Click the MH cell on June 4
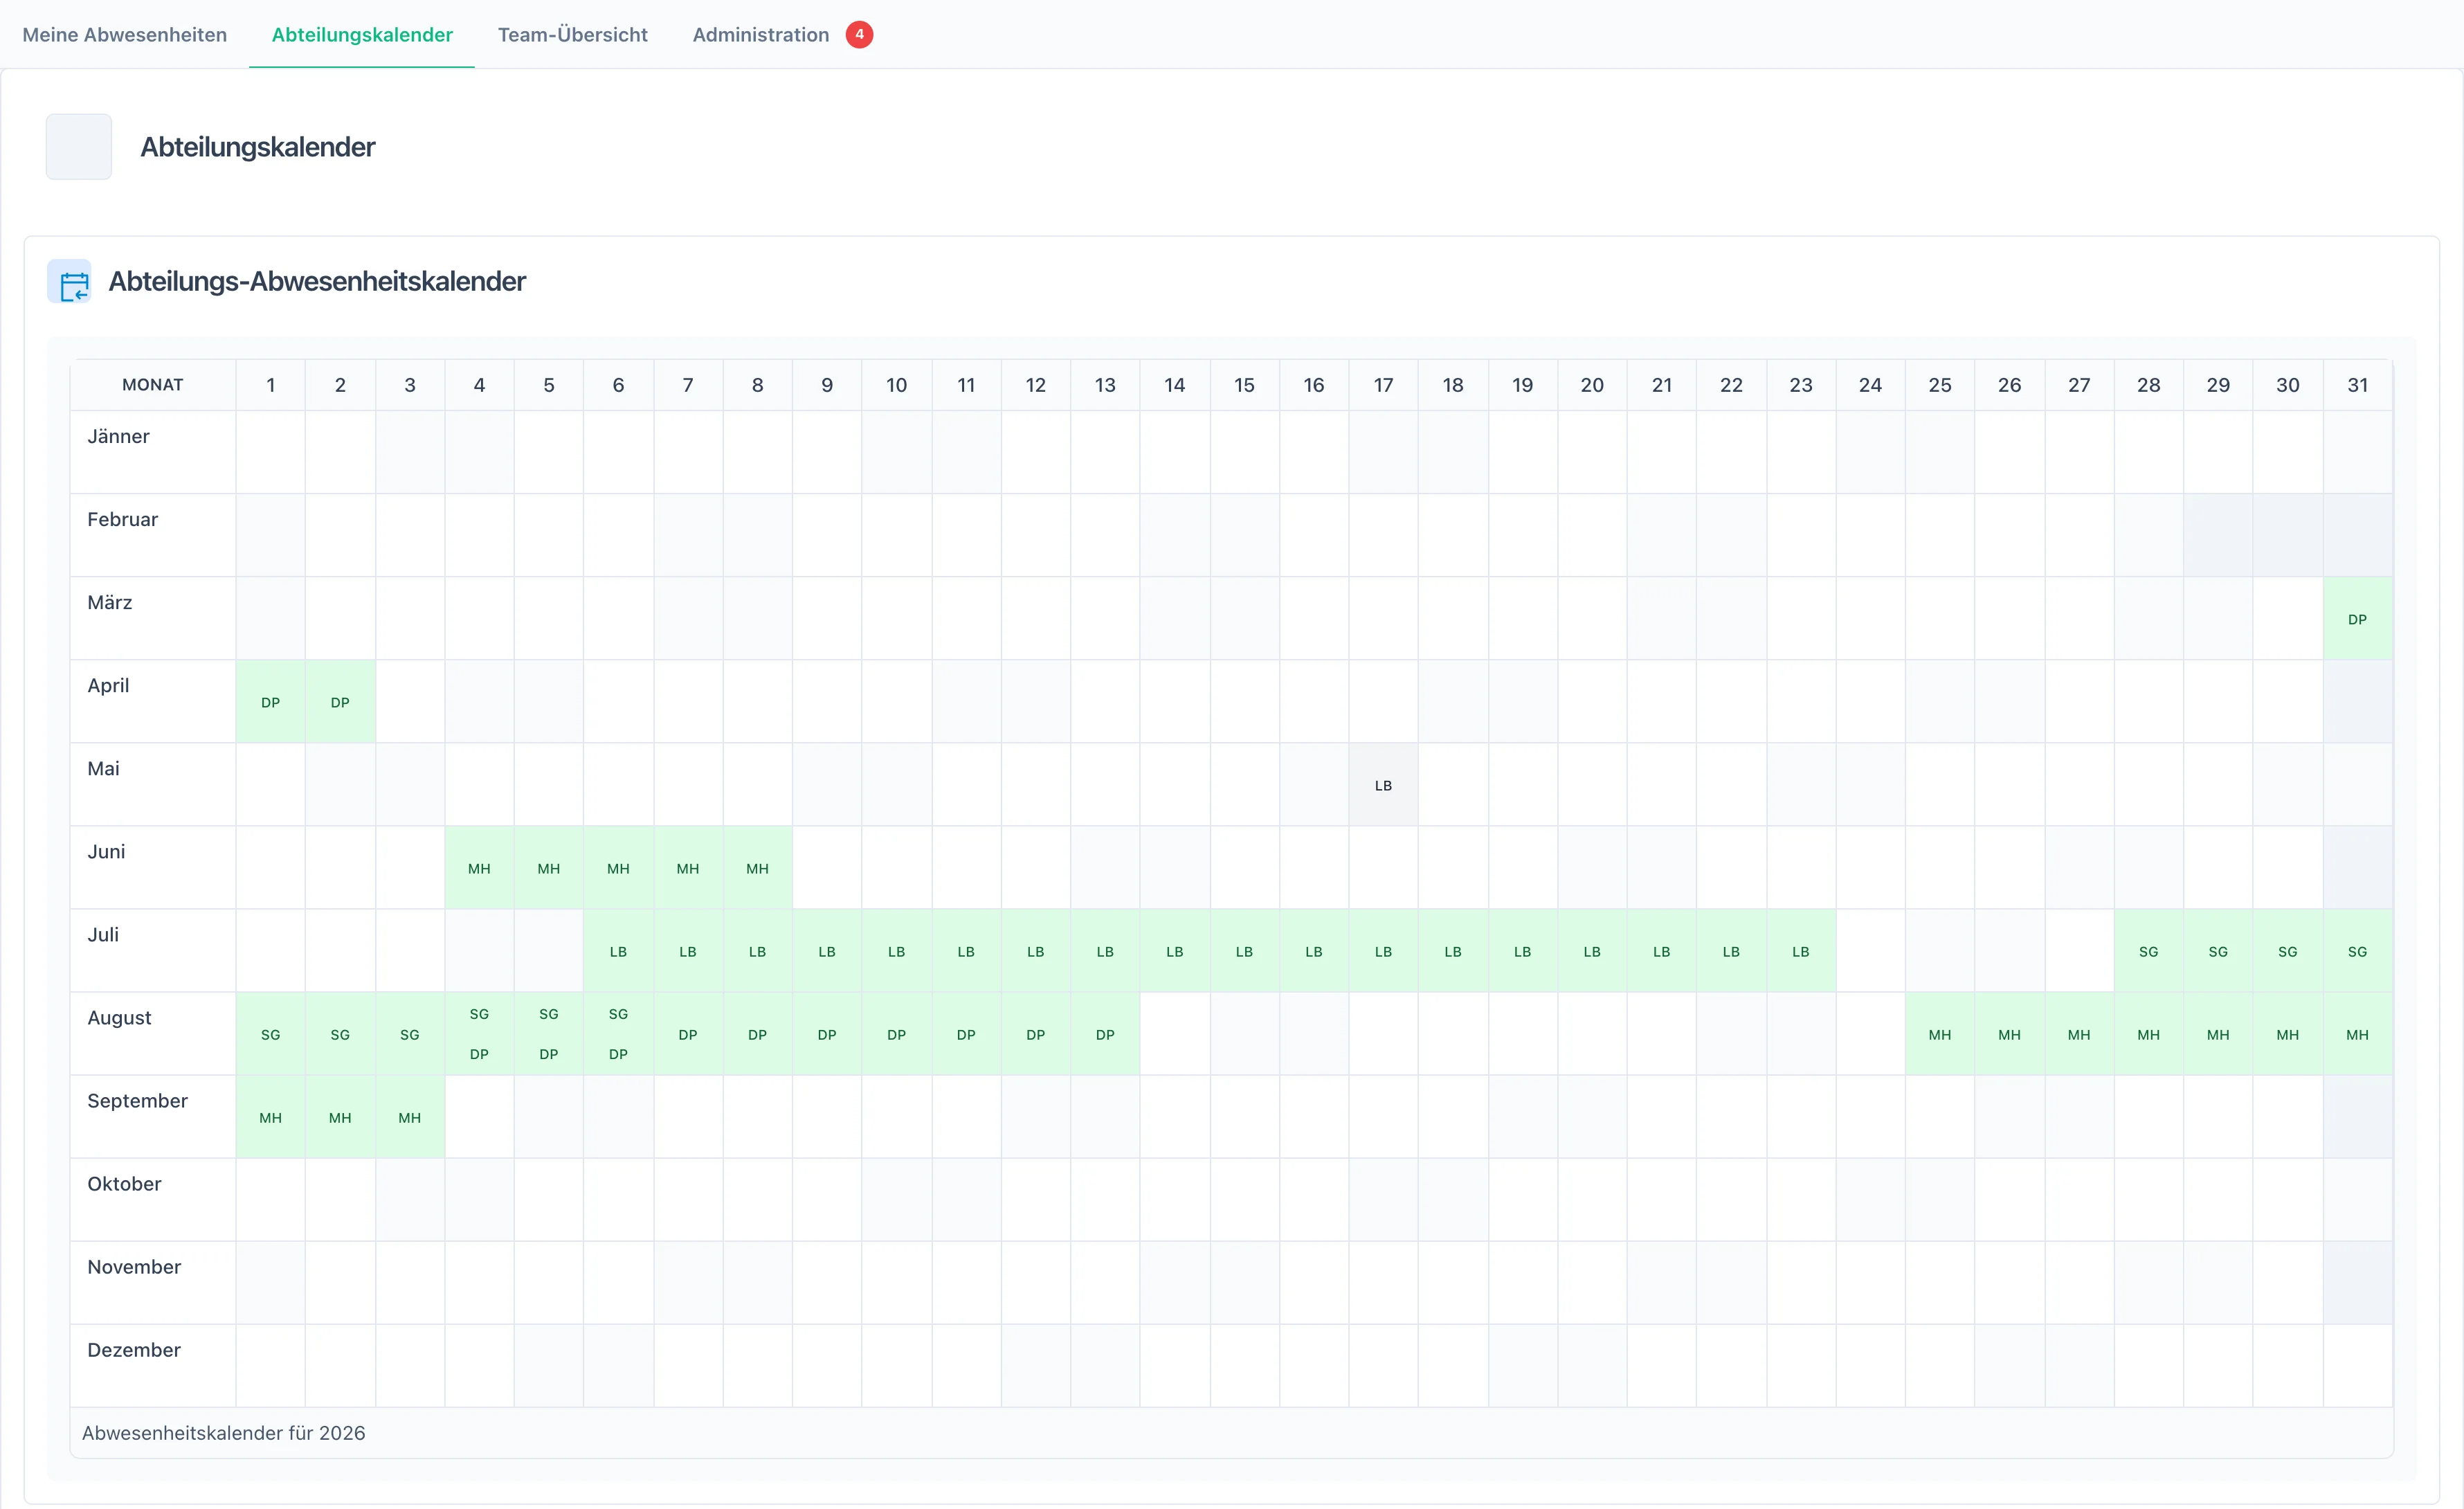 pos(479,868)
